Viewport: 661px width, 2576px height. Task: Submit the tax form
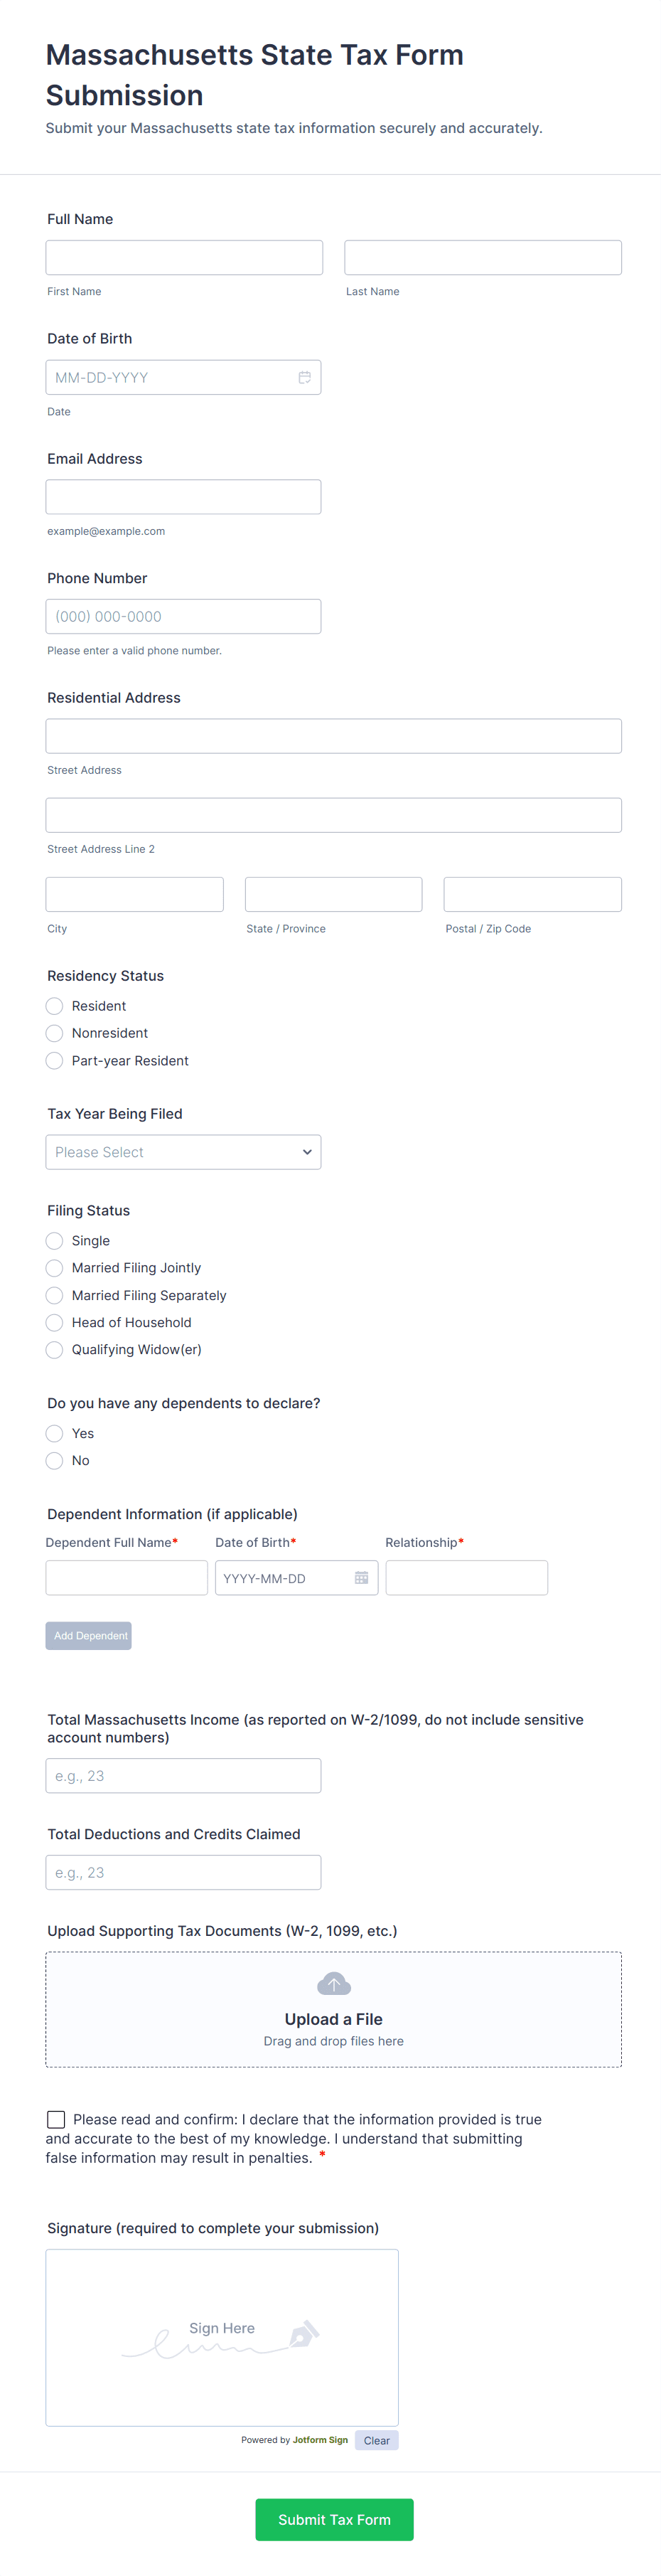pyautogui.click(x=334, y=2519)
